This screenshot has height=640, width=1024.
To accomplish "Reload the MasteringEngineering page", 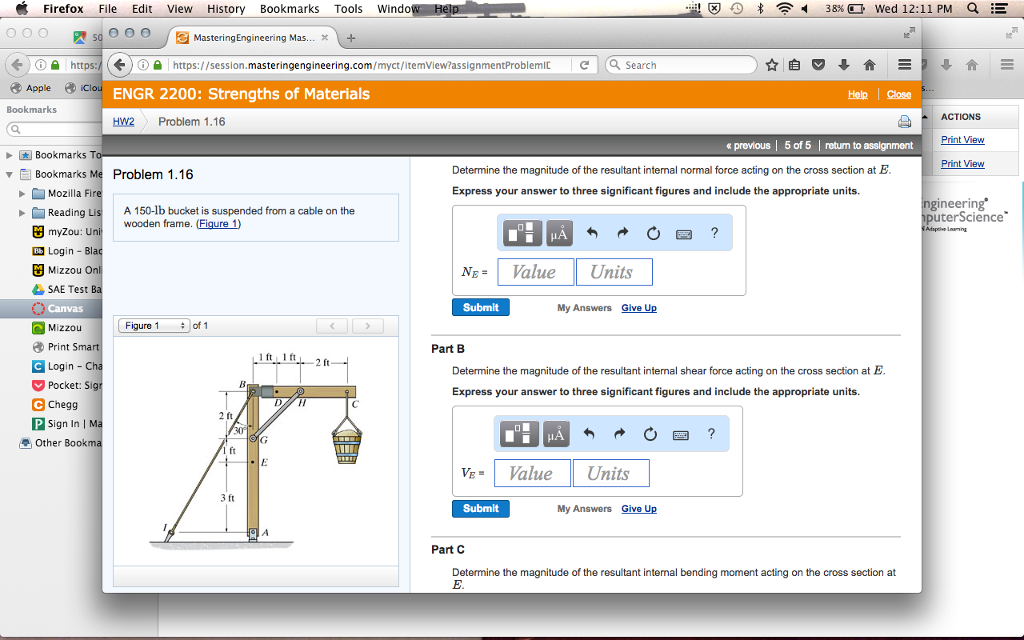I will click(x=584, y=65).
